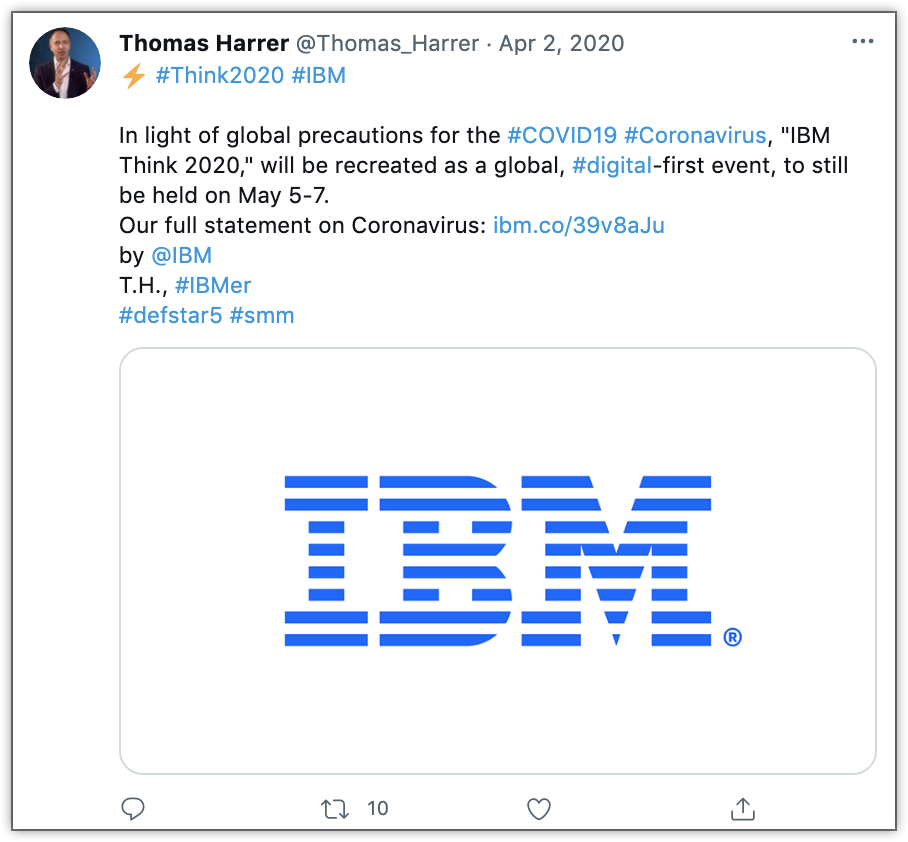Visit the @IBM mention profile

point(181,255)
